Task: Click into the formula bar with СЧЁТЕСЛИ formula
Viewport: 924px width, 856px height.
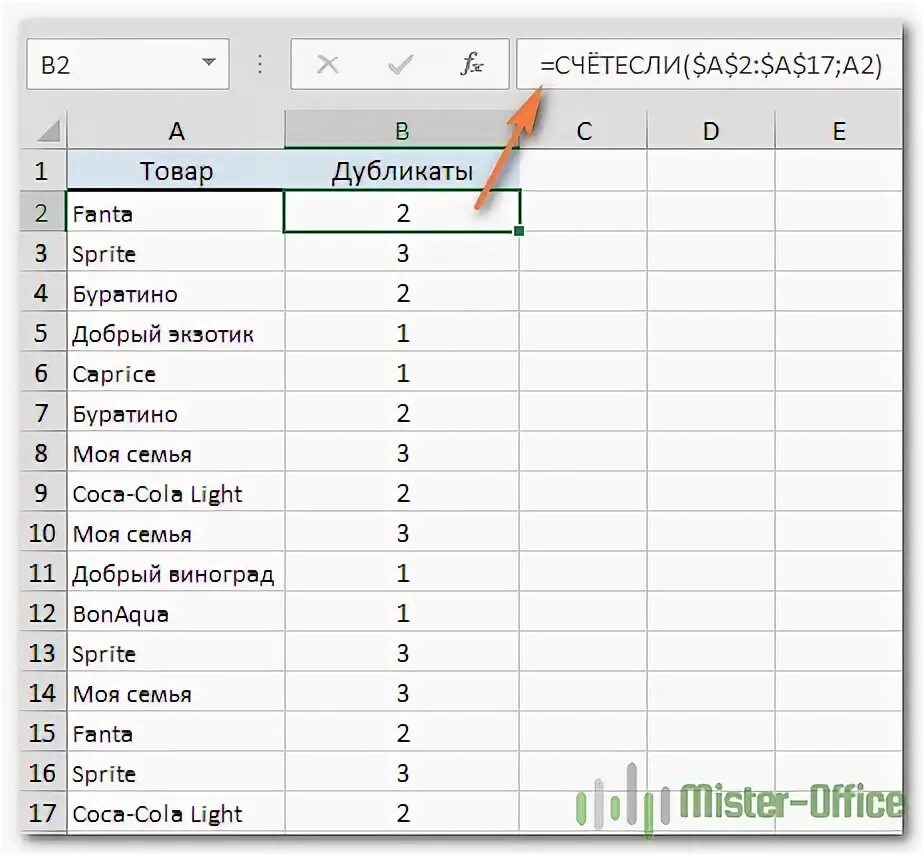Action: coord(710,64)
